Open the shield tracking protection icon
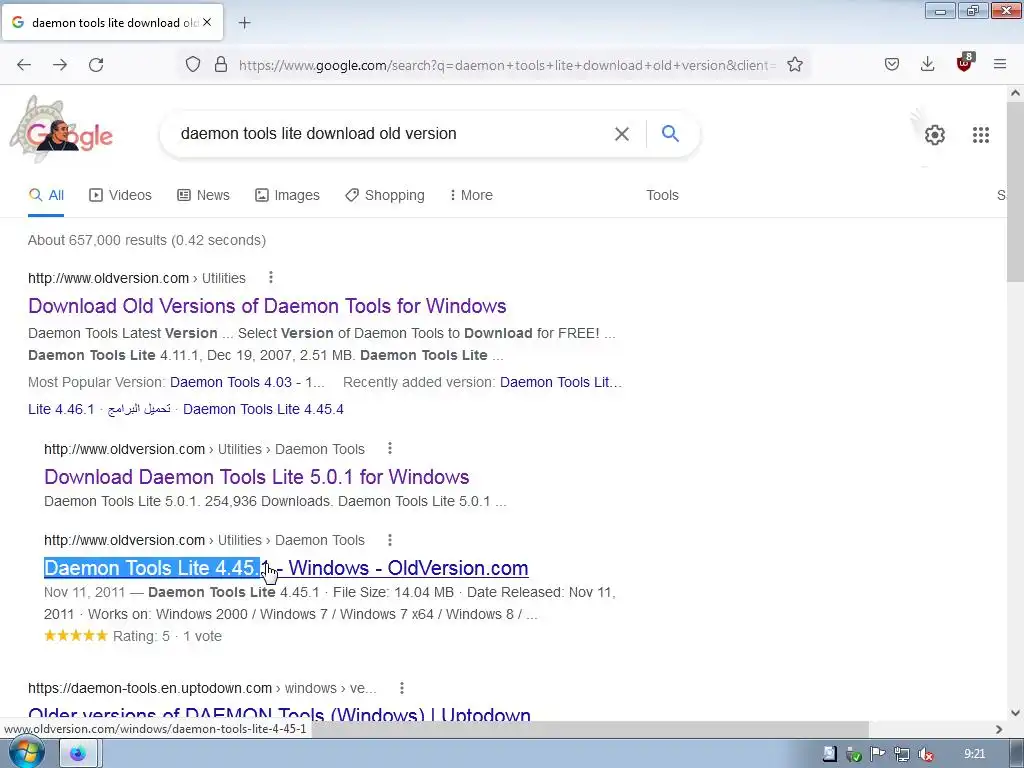The height and width of the screenshot is (768, 1024). pyautogui.click(x=193, y=64)
